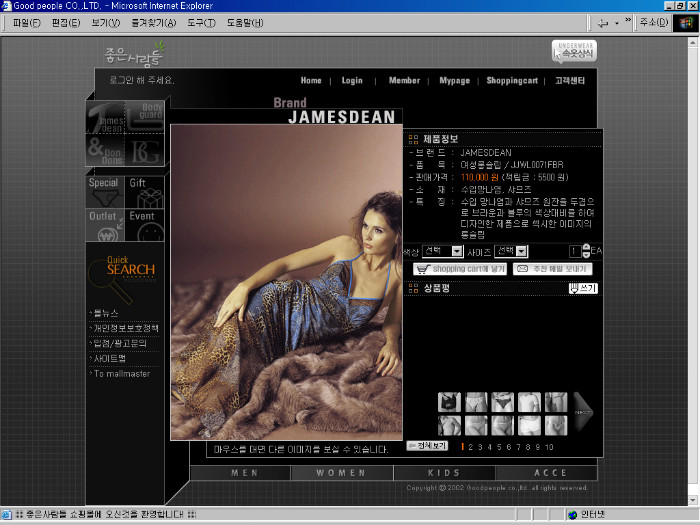This screenshot has width=700, height=525.
Task: Click the 전체보기 button
Action: [427, 446]
